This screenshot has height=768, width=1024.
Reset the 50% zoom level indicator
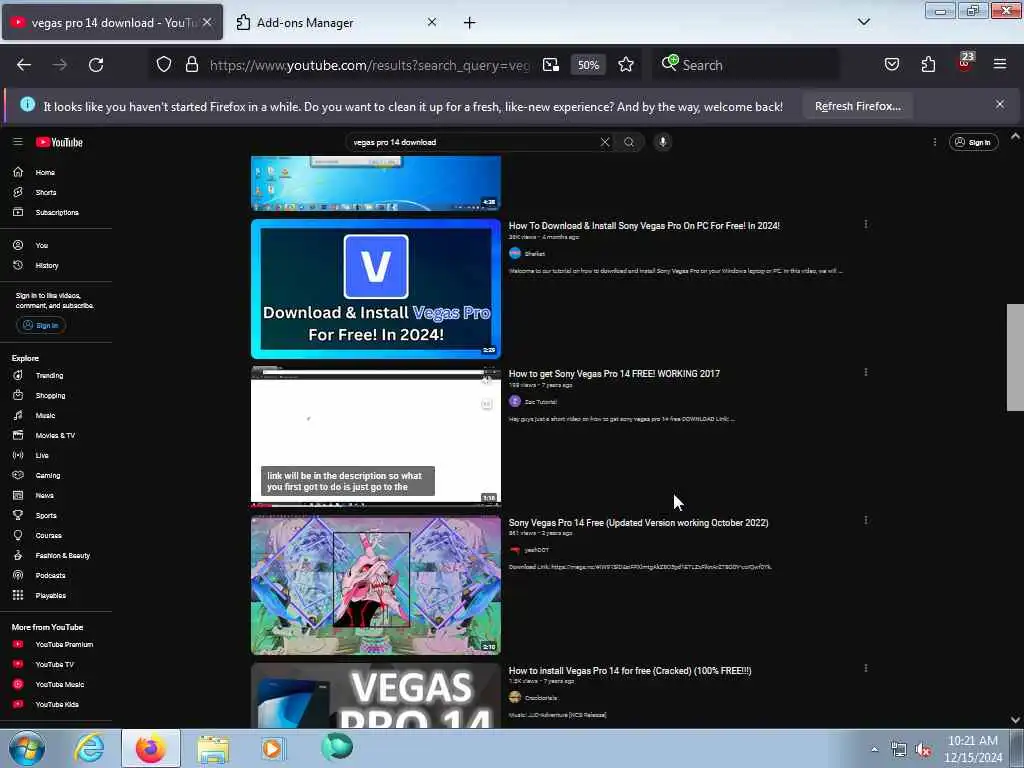click(588, 65)
